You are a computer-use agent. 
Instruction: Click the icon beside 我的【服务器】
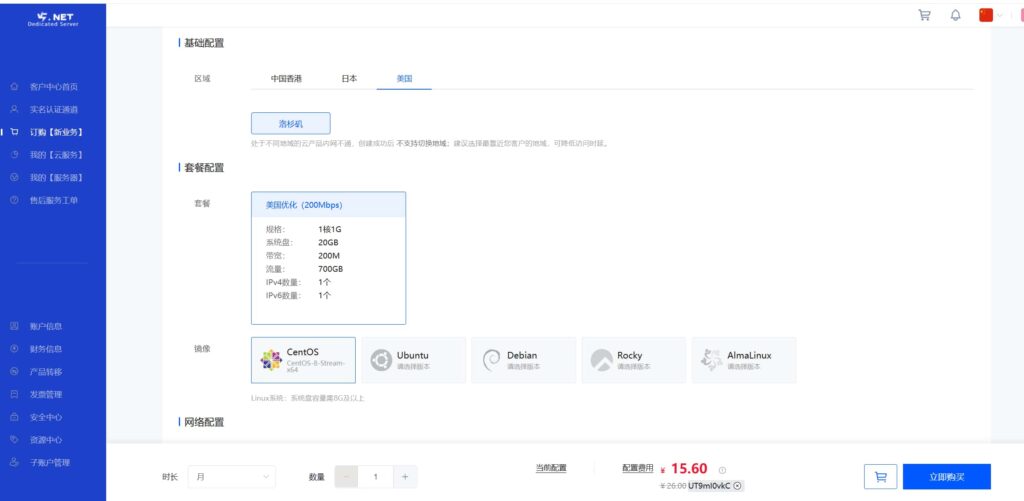click(x=14, y=178)
